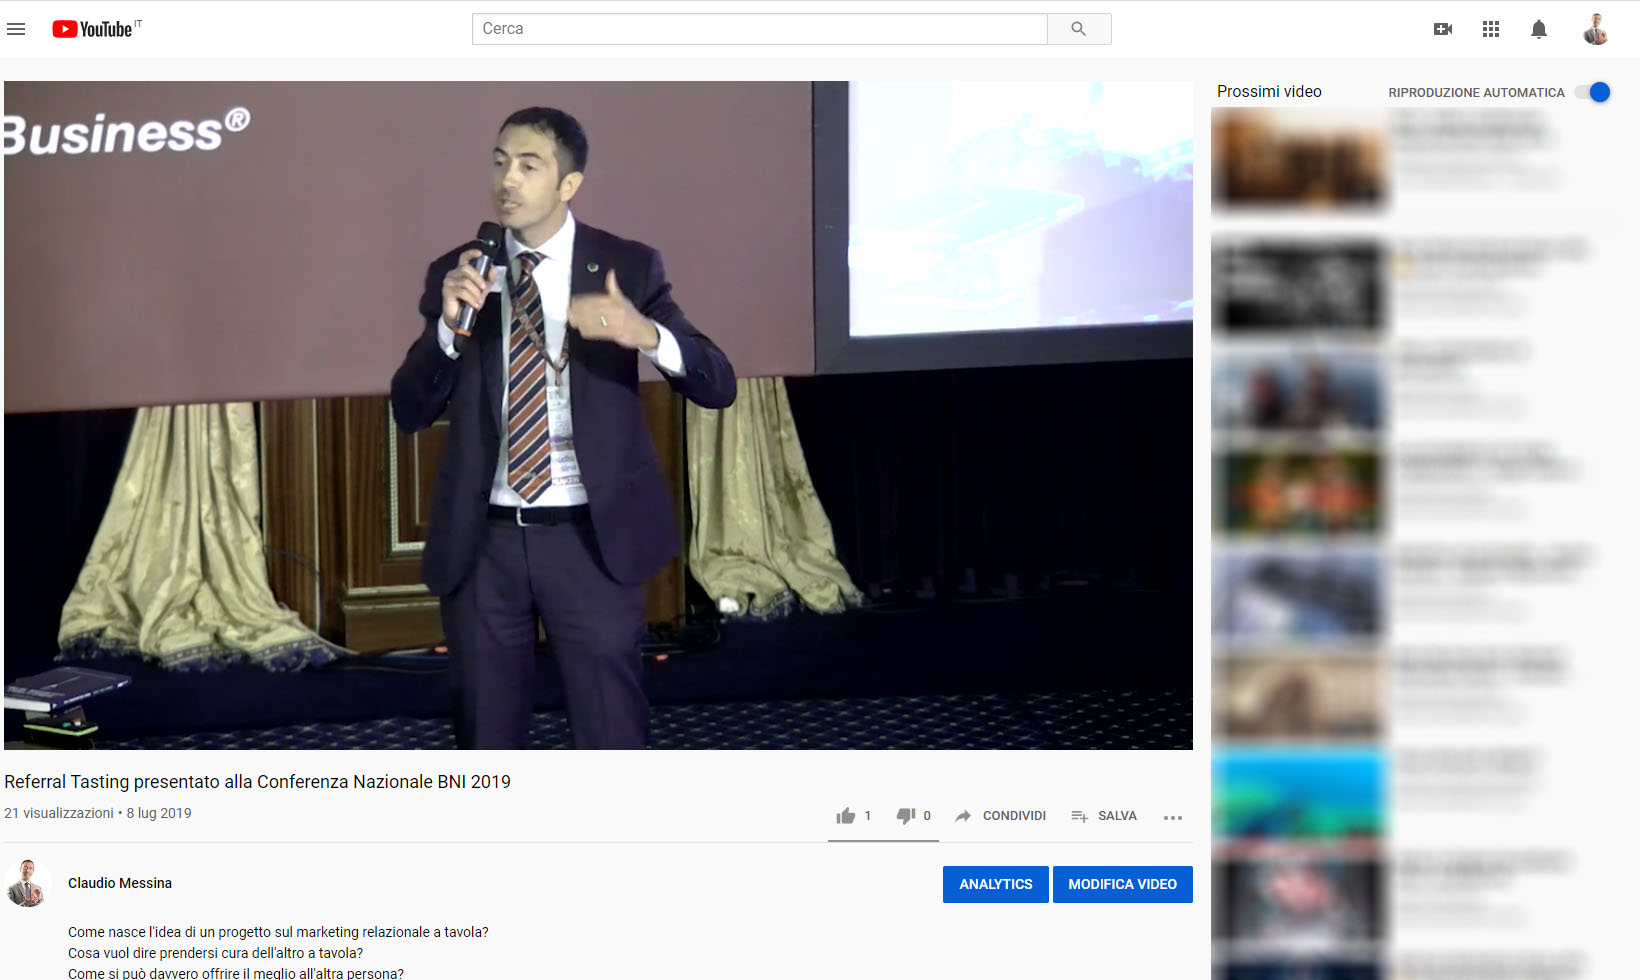
Task: Click the '21 visualizzazioni' view count text
Action: pyautogui.click(x=59, y=813)
